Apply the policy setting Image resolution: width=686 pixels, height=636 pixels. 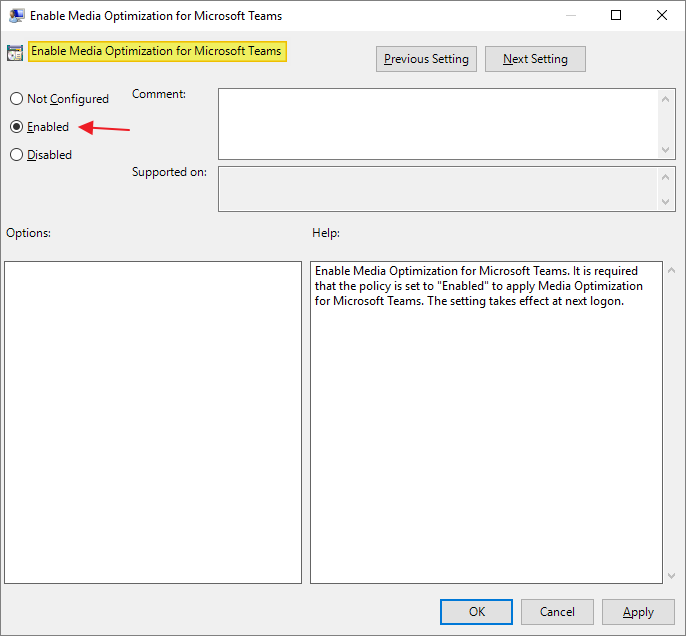tap(638, 612)
